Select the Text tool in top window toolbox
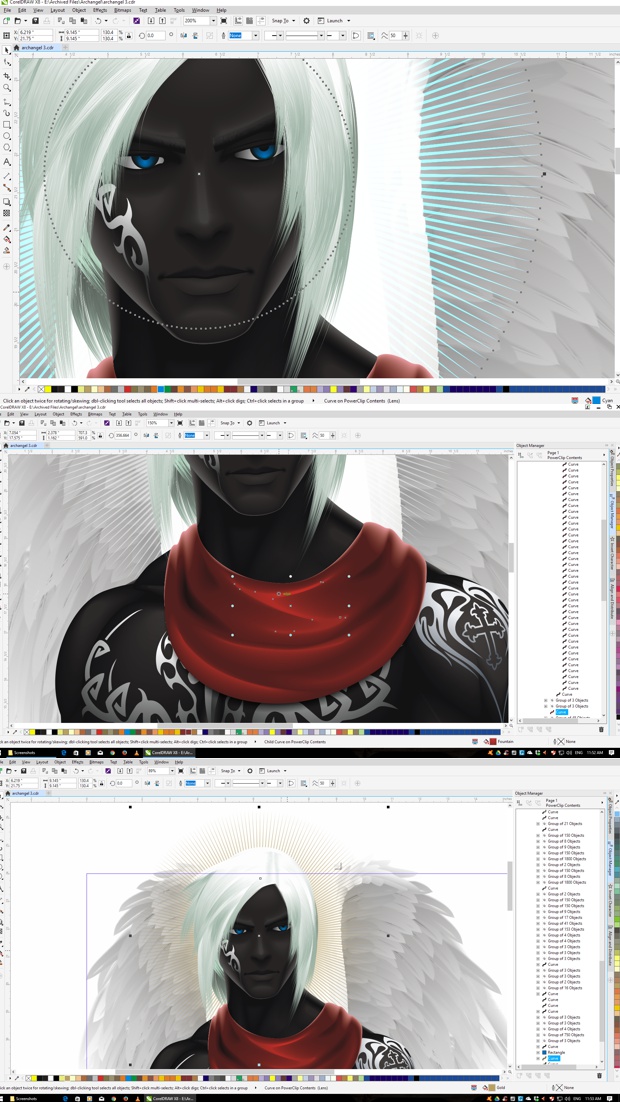620x1102 pixels. click(7, 162)
